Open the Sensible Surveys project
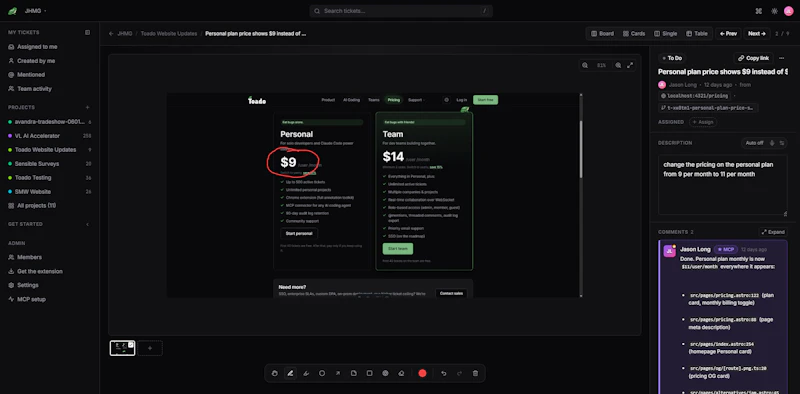This screenshot has width=800, height=394. point(49,164)
